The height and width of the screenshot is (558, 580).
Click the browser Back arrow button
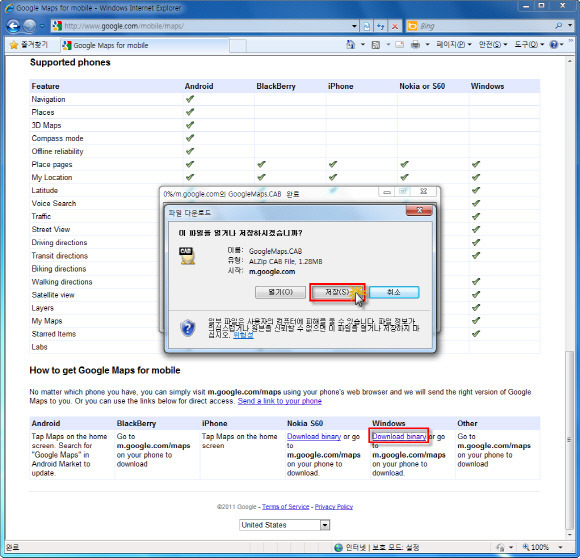(x=14, y=26)
